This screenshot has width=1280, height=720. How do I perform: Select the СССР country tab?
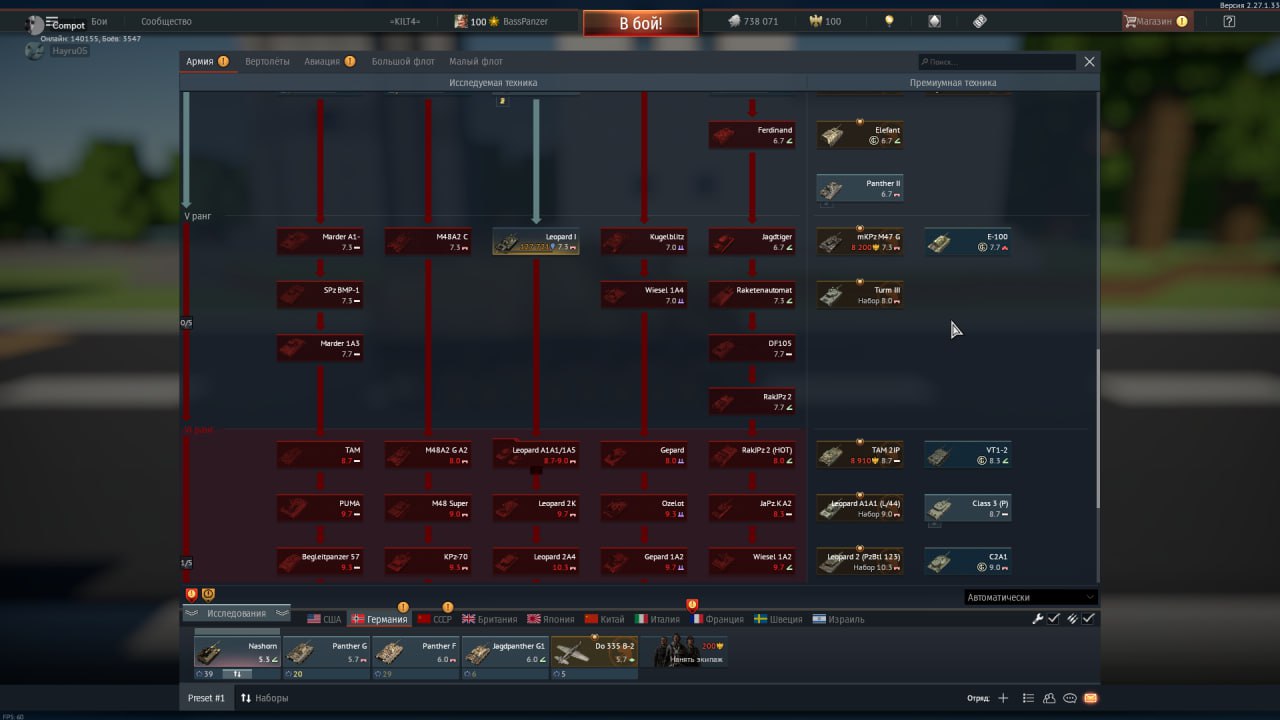point(434,619)
